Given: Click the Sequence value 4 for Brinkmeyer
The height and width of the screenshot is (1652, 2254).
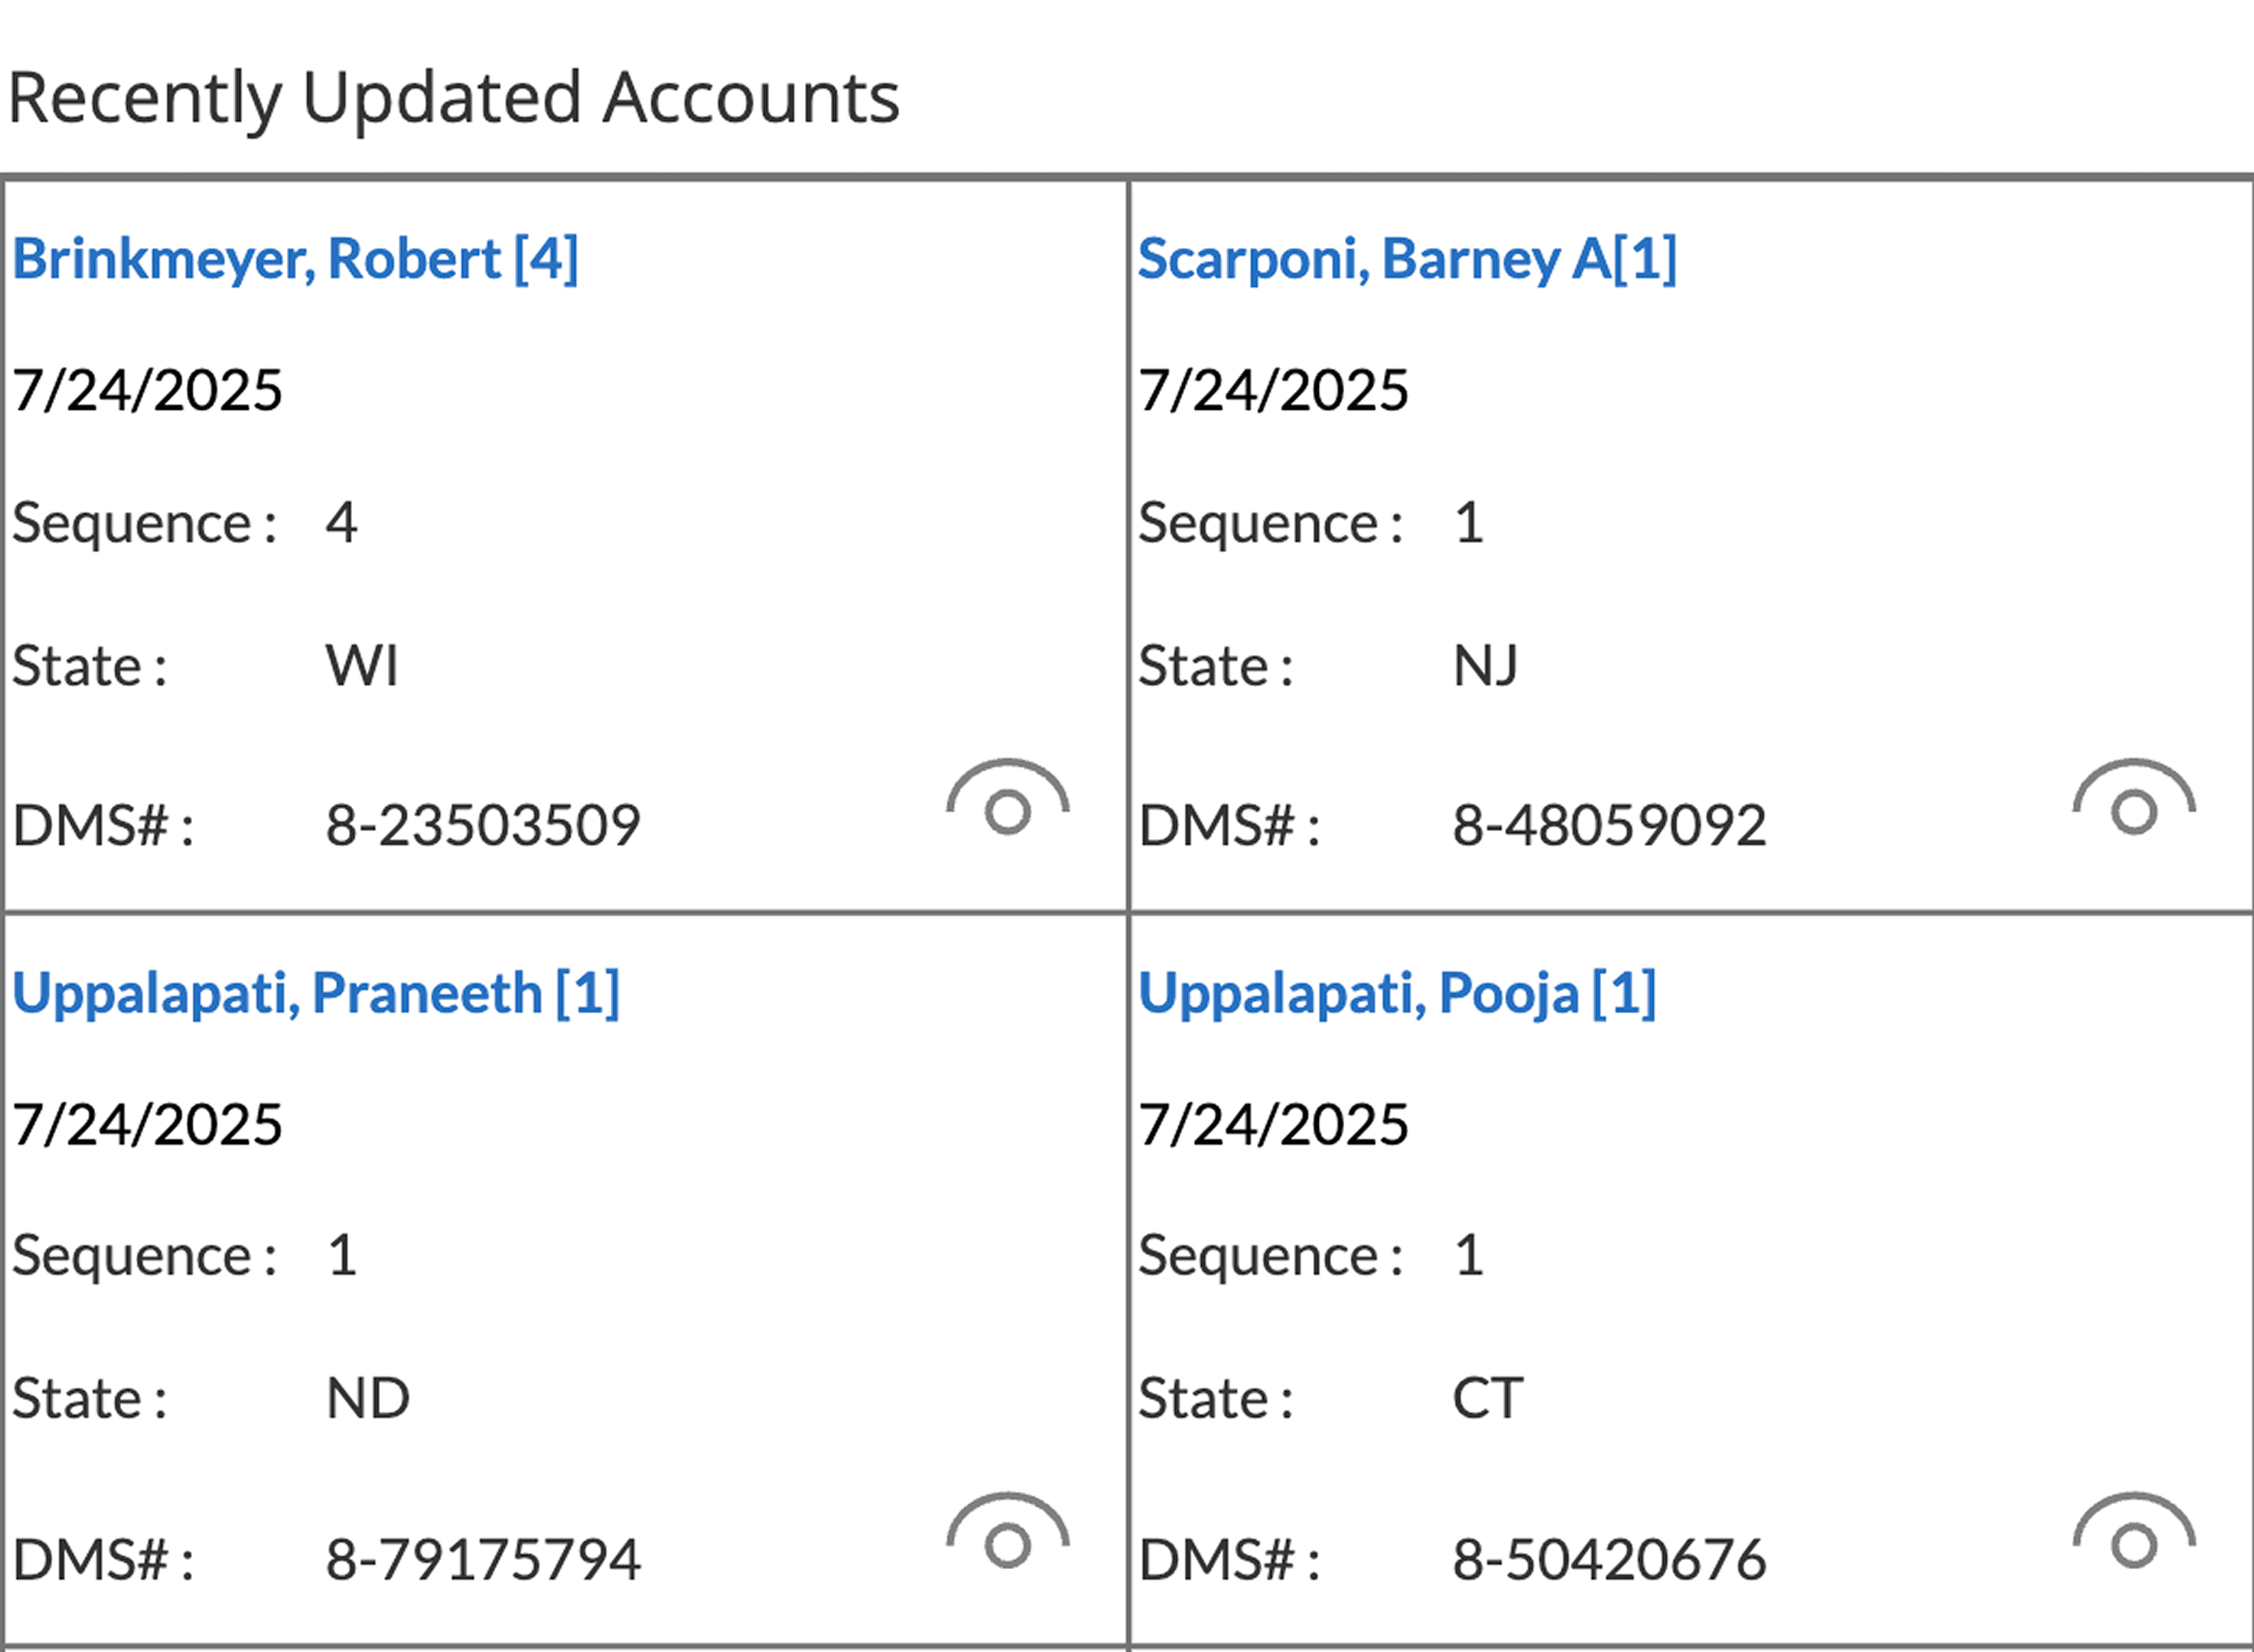Looking at the screenshot, I should coord(342,523).
